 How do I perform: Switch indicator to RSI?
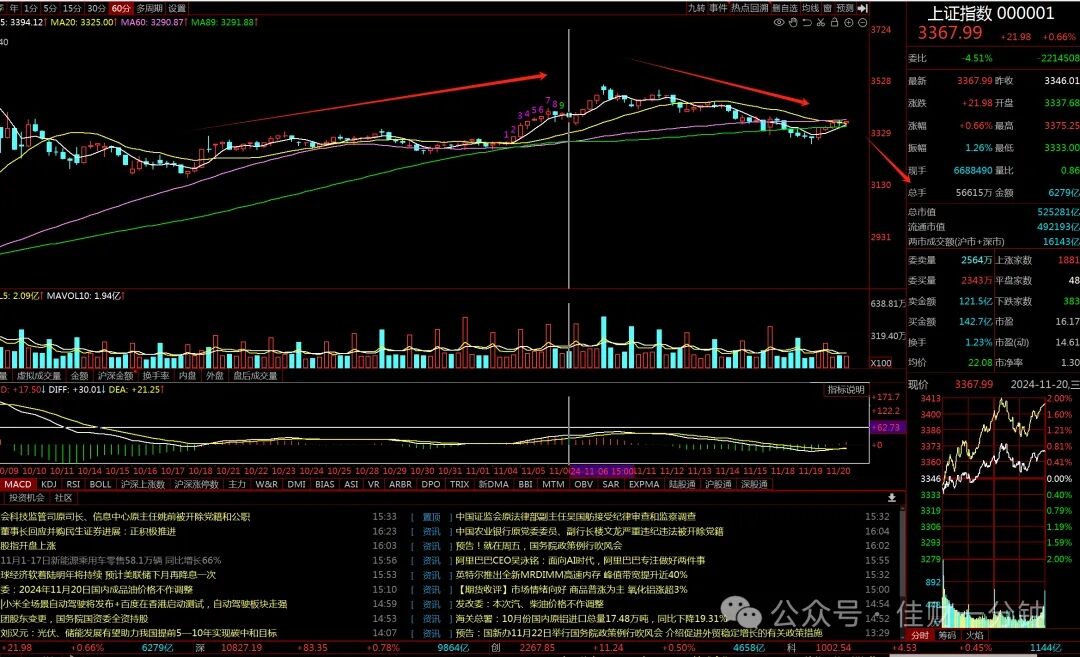[73, 484]
